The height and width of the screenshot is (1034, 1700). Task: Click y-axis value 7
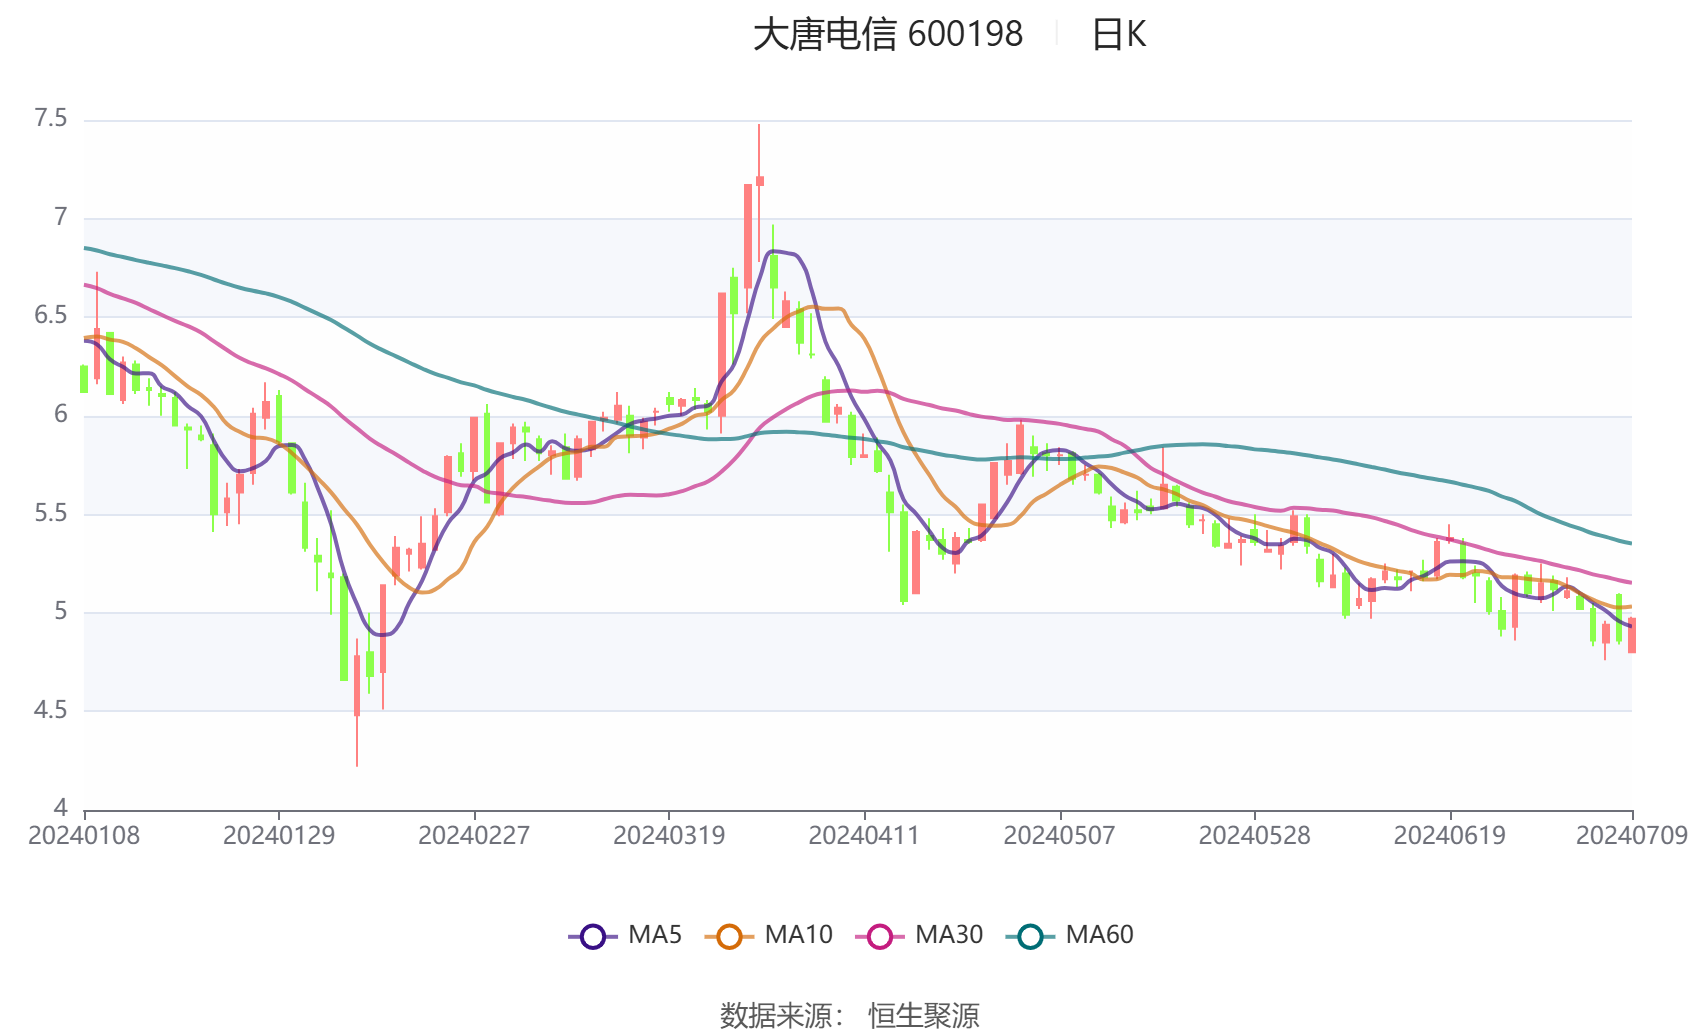click(x=61, y=217)
